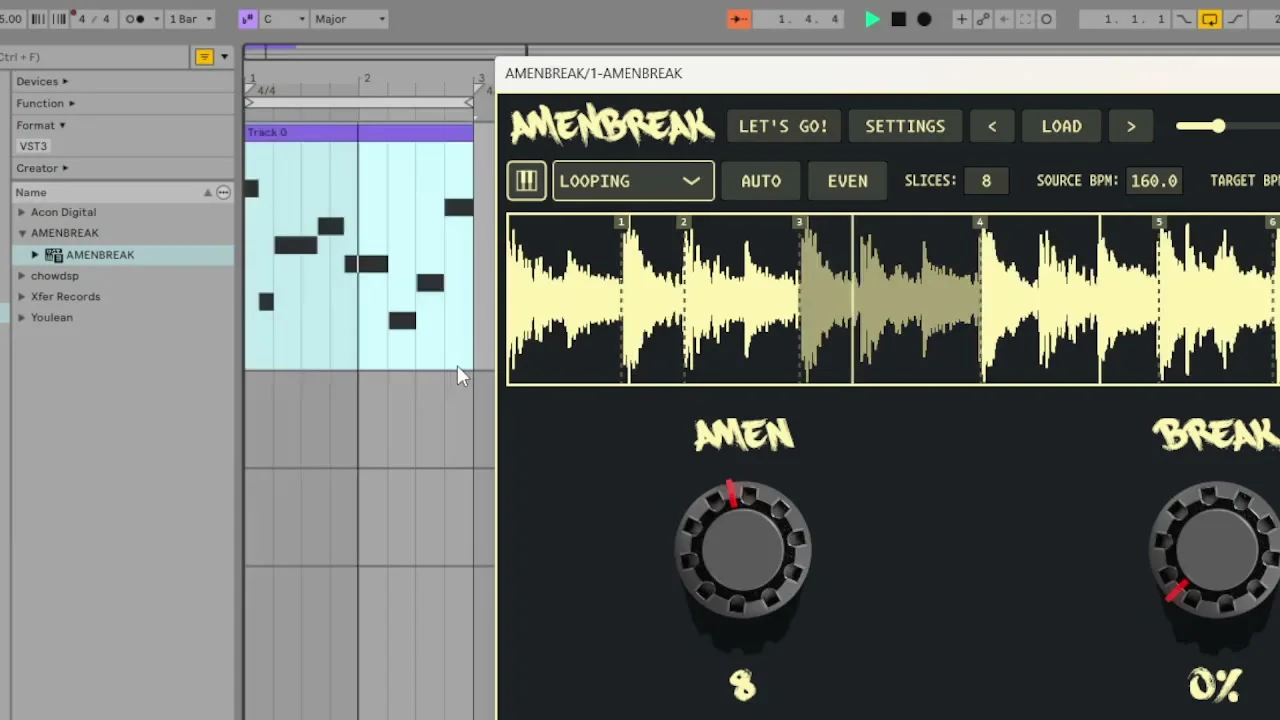
Task: Click slice marker 3 in the waveform
Action: 799,222
